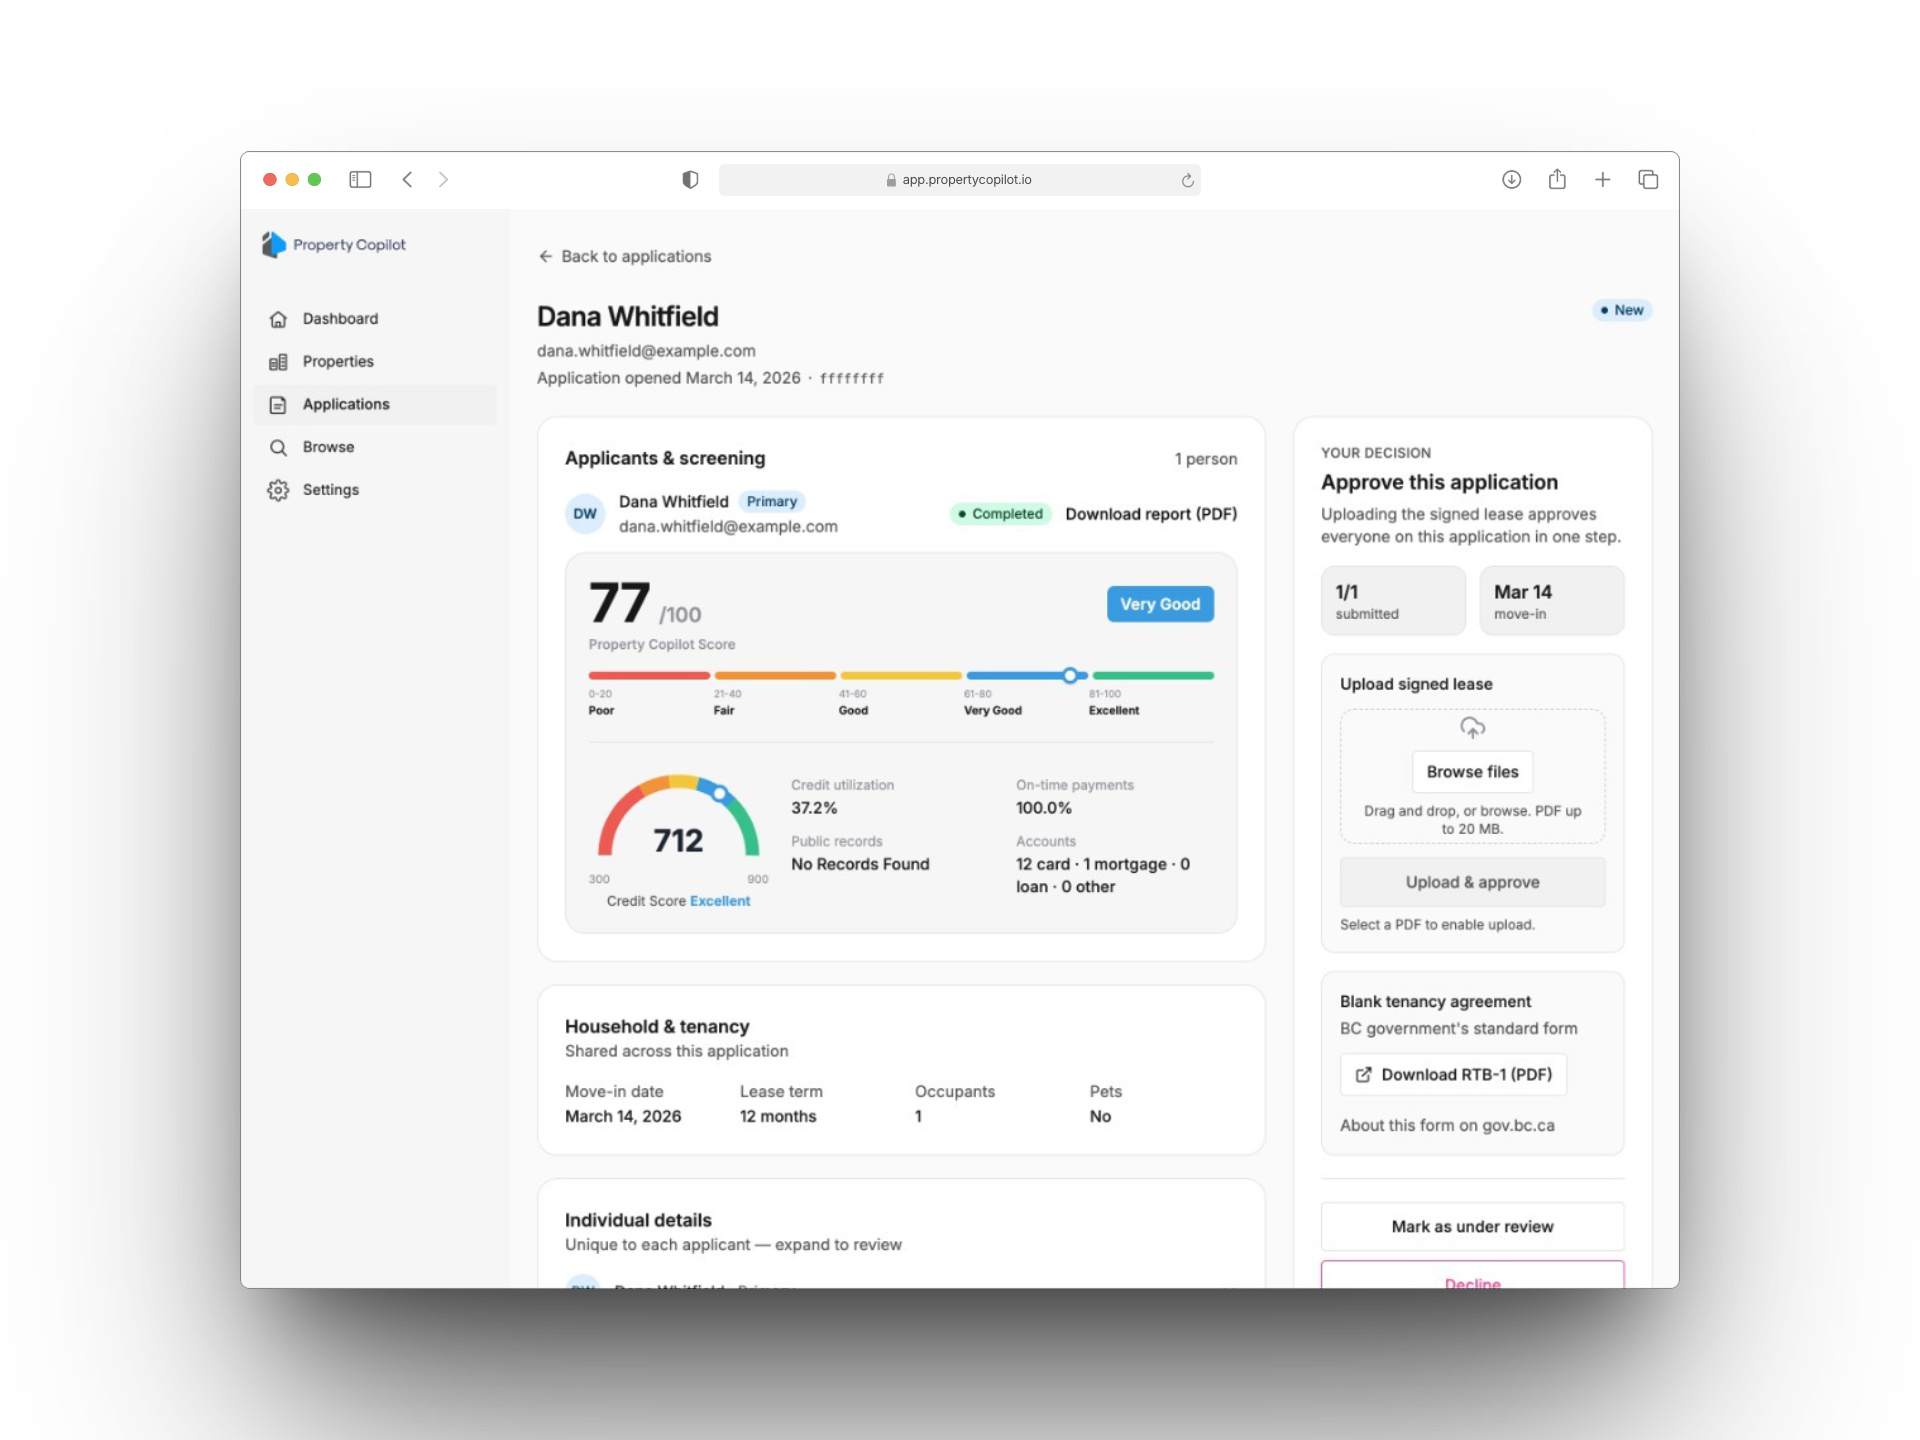Open the Dashboard menu item
This screenshot has width=1920, height=1440.
(x=376, y=319)
